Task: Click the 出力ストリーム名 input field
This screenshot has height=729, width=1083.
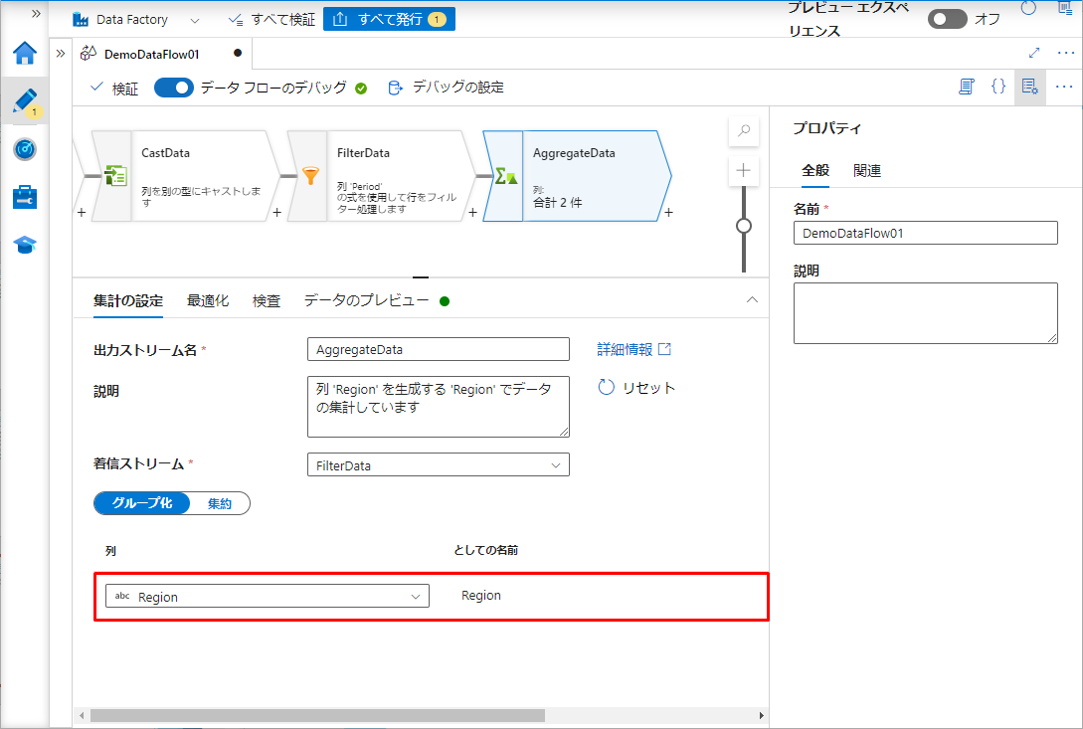Action: (x=438, y=350)
